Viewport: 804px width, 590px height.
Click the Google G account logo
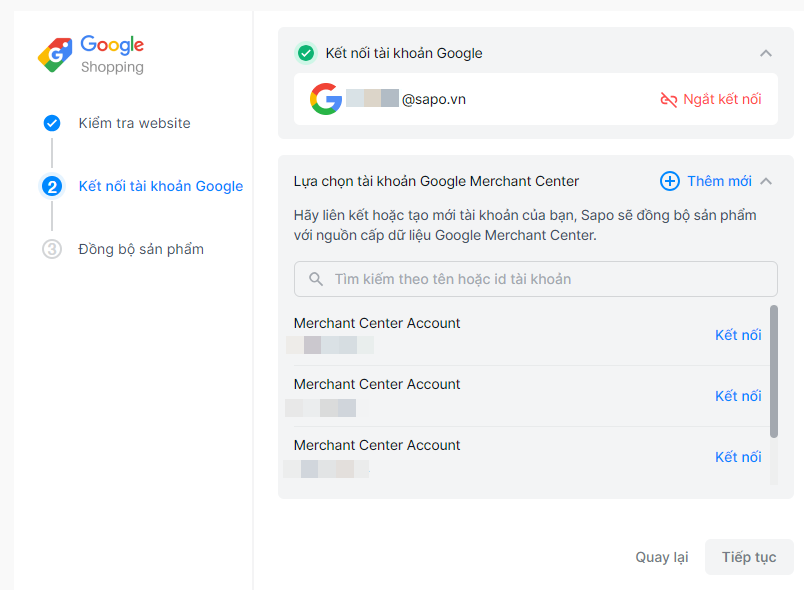[326, 99]
